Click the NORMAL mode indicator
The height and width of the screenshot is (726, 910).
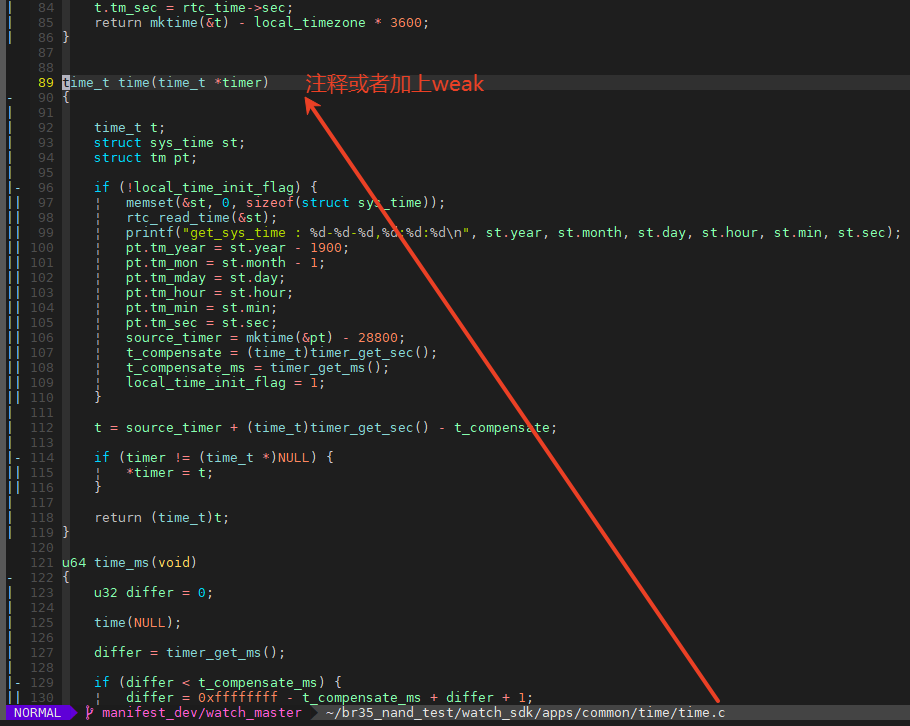click(38, 713)
